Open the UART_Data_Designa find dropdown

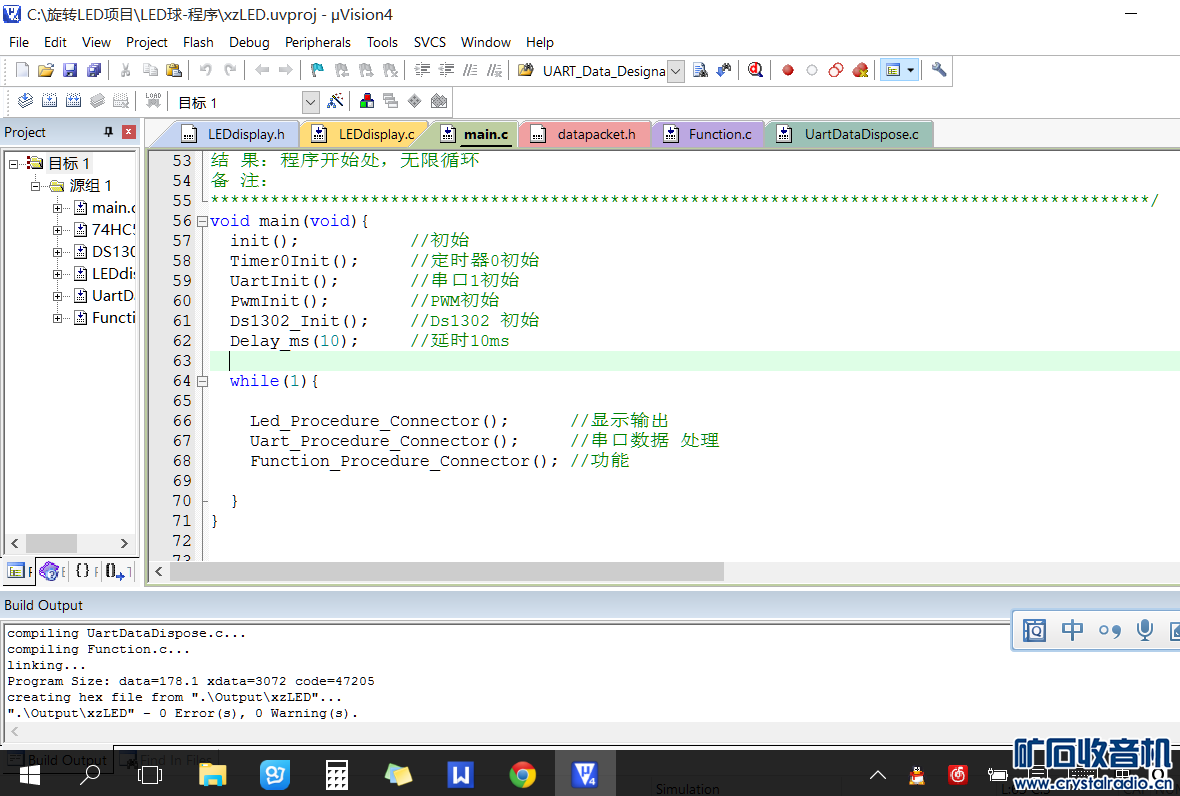point(675,71)
